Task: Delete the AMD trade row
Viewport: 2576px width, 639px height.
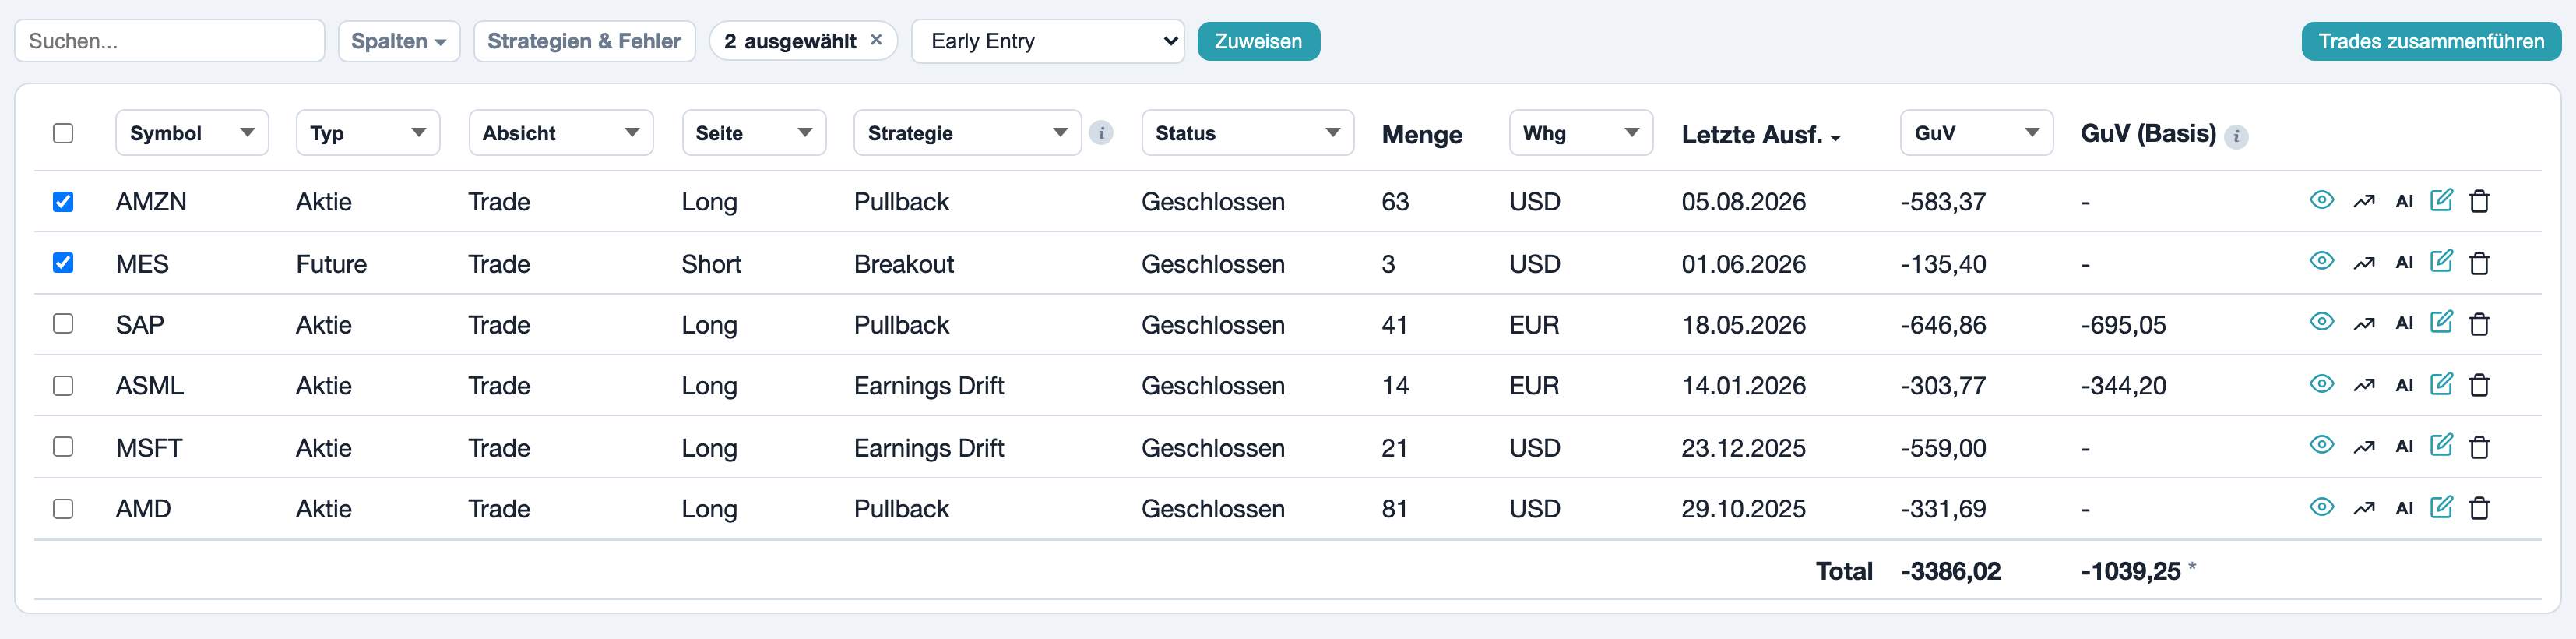Action: 2479,508
